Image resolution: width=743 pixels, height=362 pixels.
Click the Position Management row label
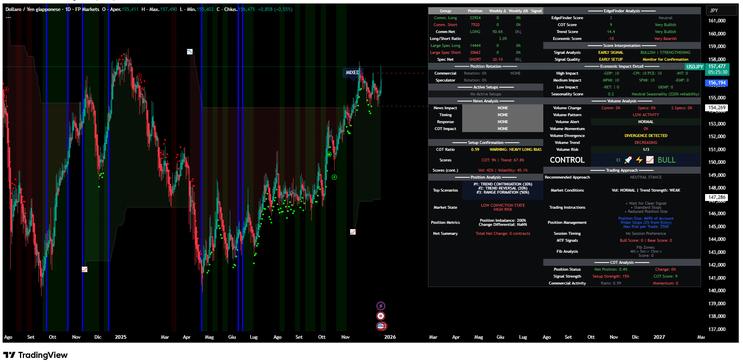[567, 222]
